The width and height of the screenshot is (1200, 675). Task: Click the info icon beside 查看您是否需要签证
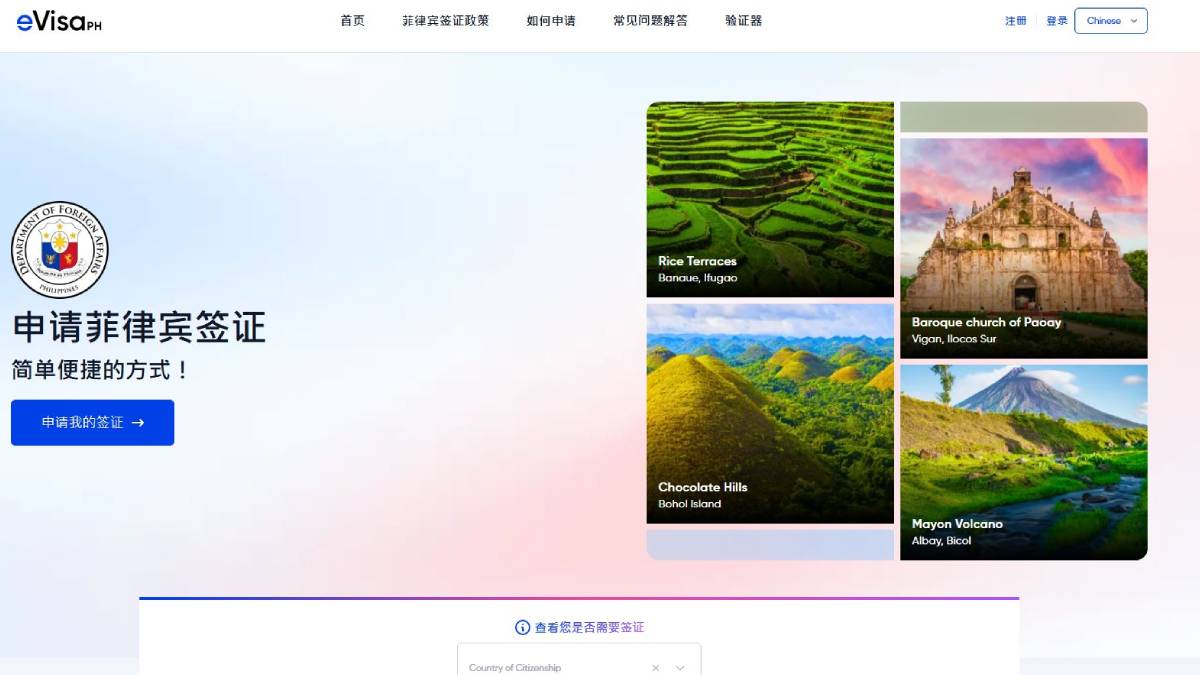(x=522, y=627)
